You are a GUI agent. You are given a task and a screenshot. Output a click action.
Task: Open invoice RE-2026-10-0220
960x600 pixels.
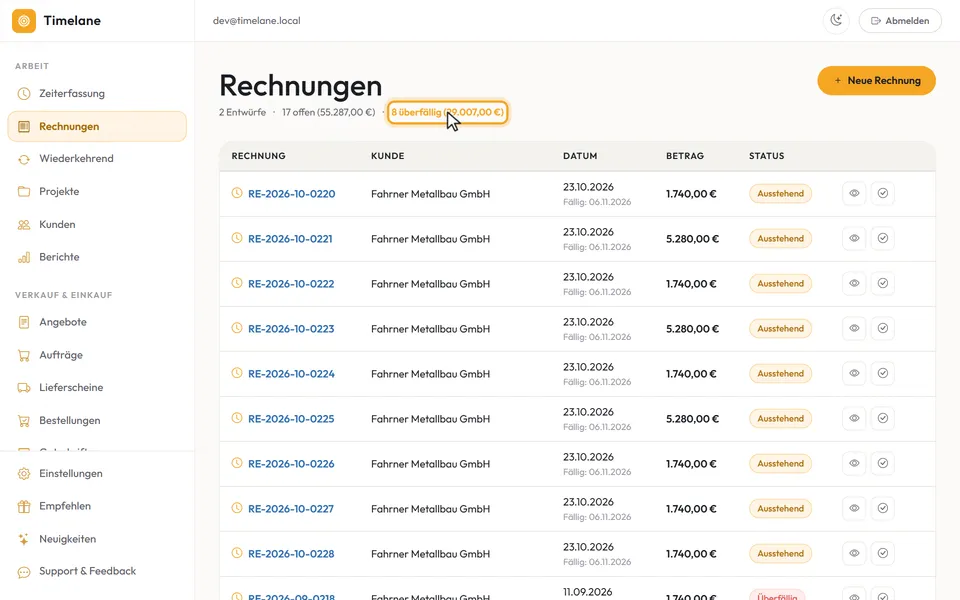[x=291, y=194]
